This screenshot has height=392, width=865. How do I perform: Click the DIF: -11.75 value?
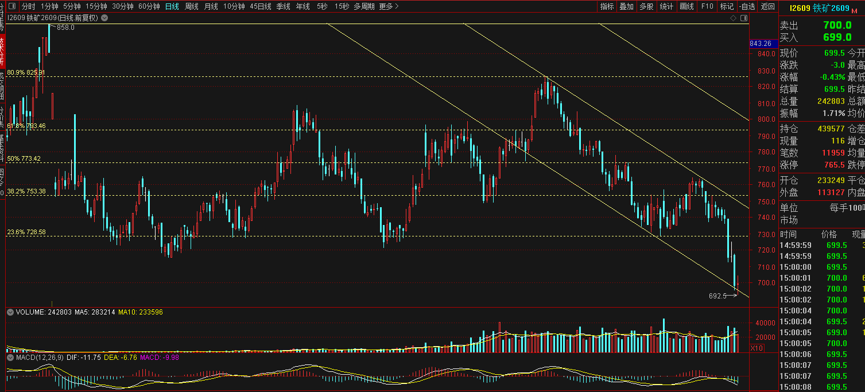(x=83, y=357)
